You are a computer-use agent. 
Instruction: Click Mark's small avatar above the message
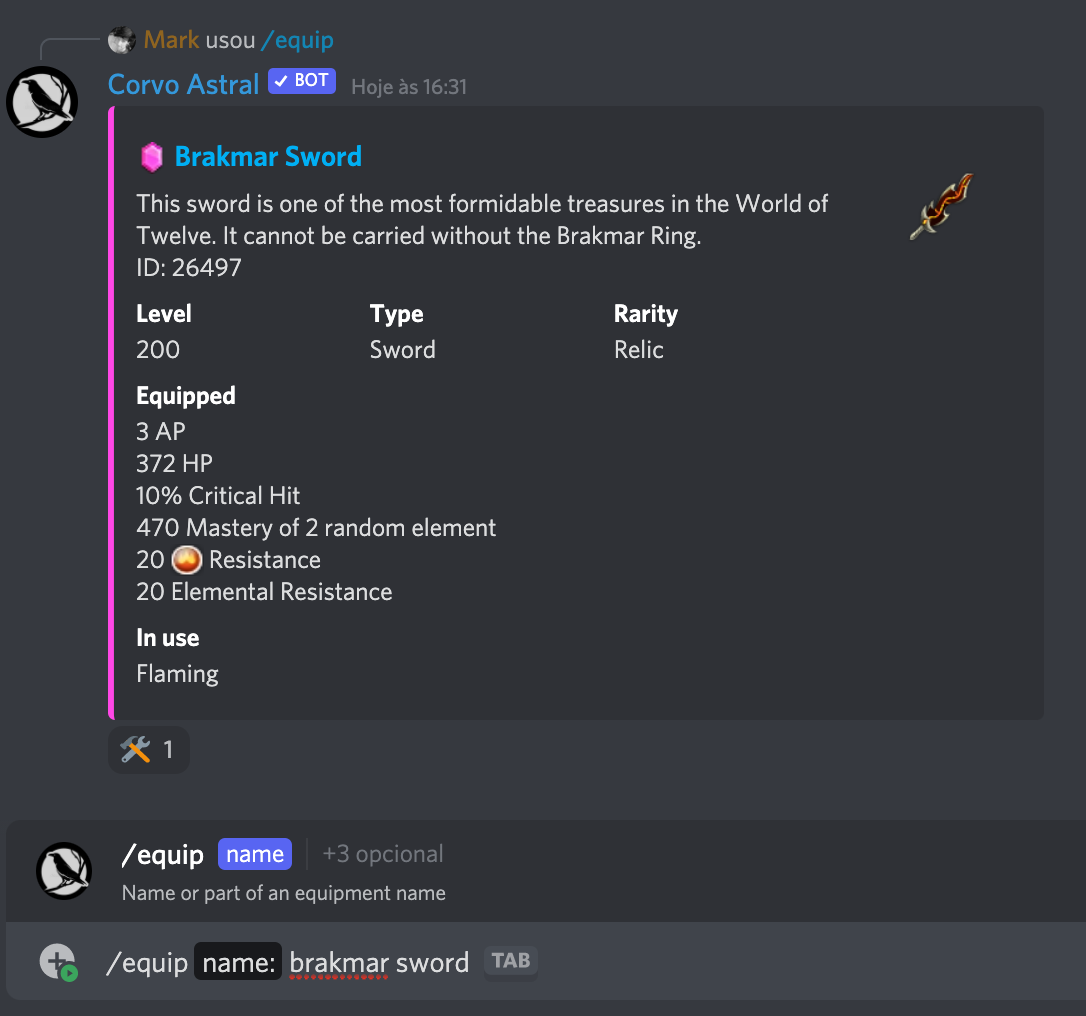point(122,41)
